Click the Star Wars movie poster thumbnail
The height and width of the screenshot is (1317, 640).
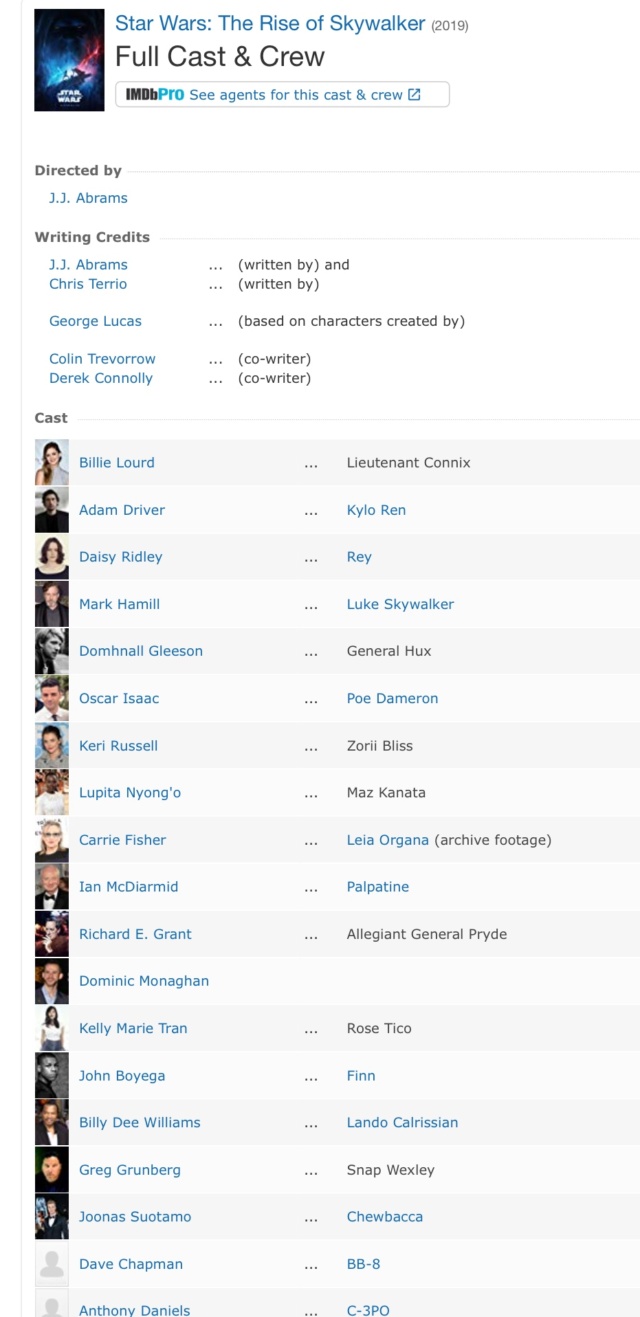coord(69,60)
